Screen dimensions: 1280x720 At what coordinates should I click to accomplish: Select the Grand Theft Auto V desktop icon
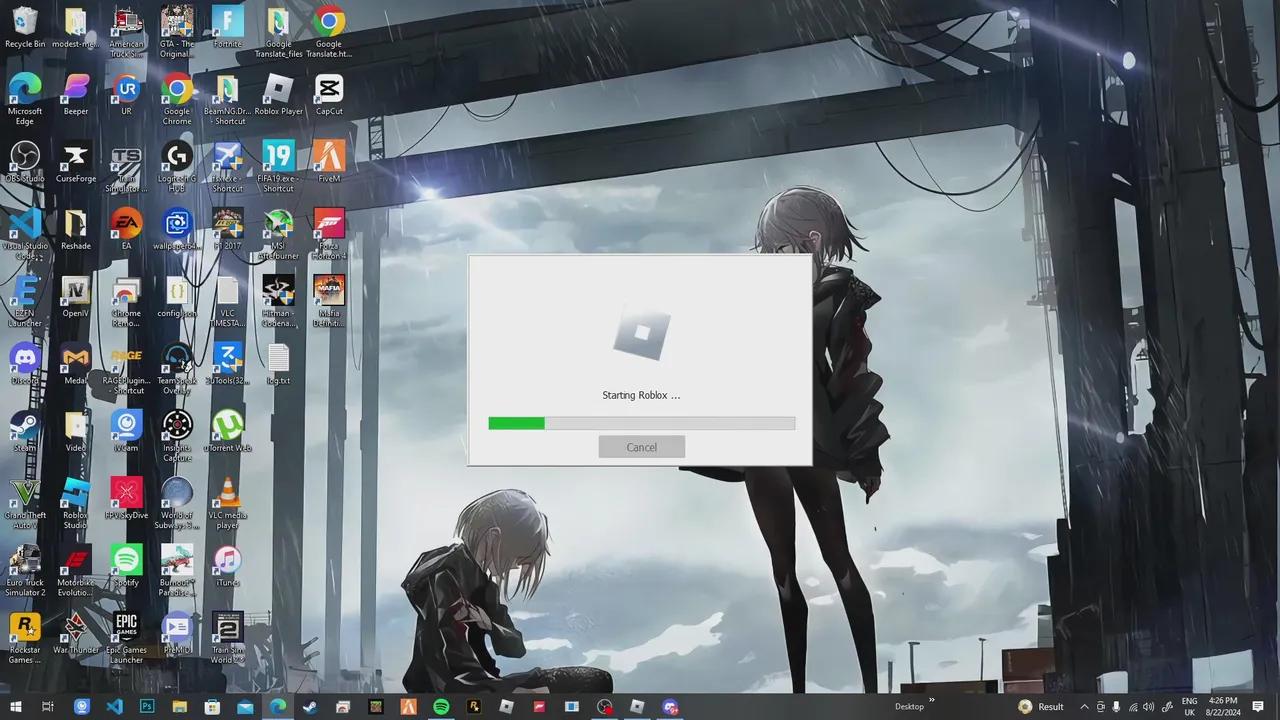pyautogui.click(x=25, y=504)
